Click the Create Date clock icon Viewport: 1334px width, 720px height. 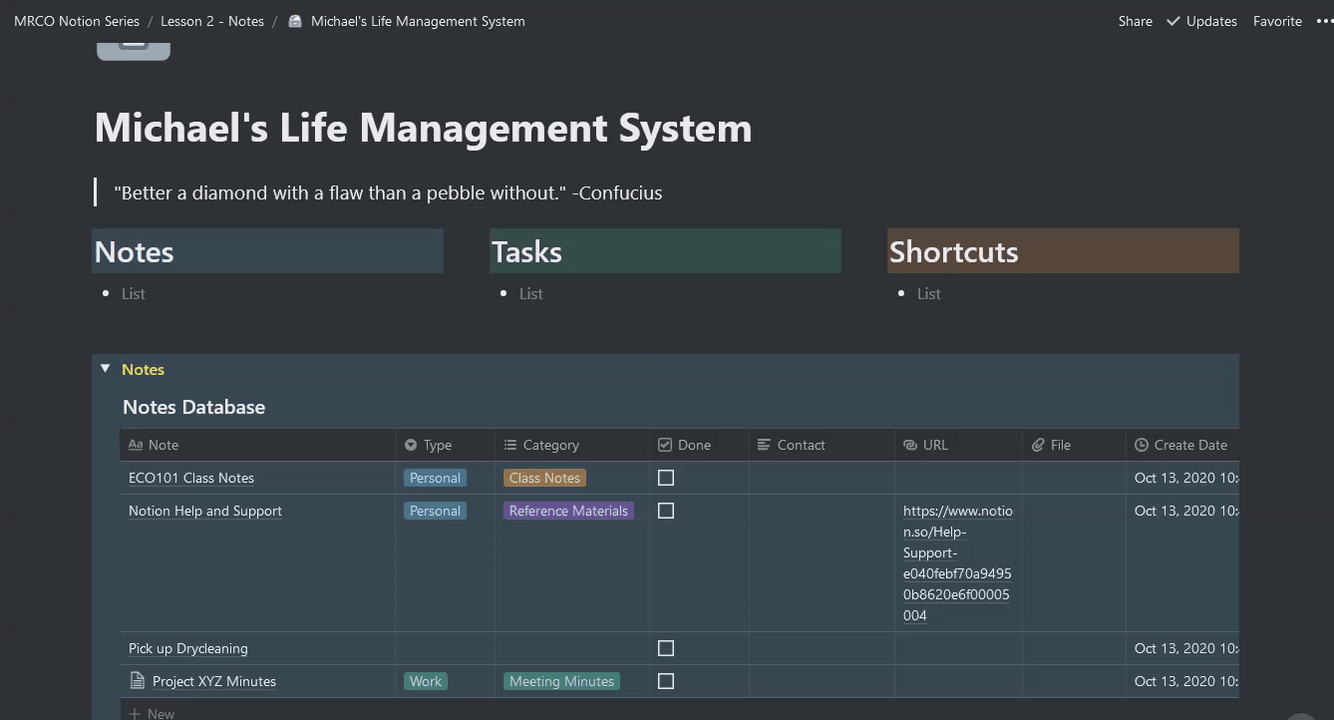[x=1141, y=445]
